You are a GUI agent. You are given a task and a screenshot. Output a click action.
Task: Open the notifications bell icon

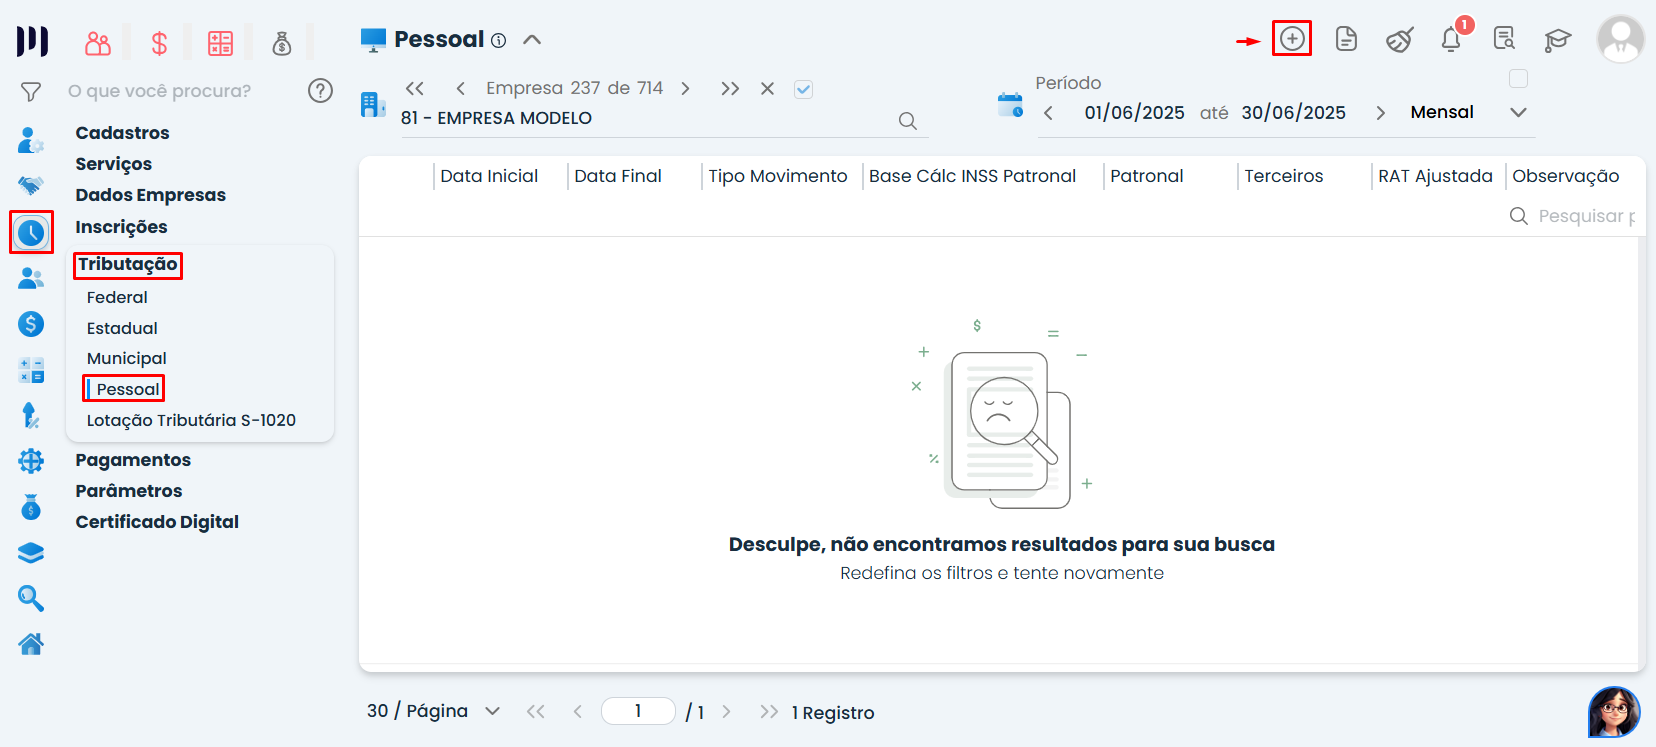(x=1451, y=40)
